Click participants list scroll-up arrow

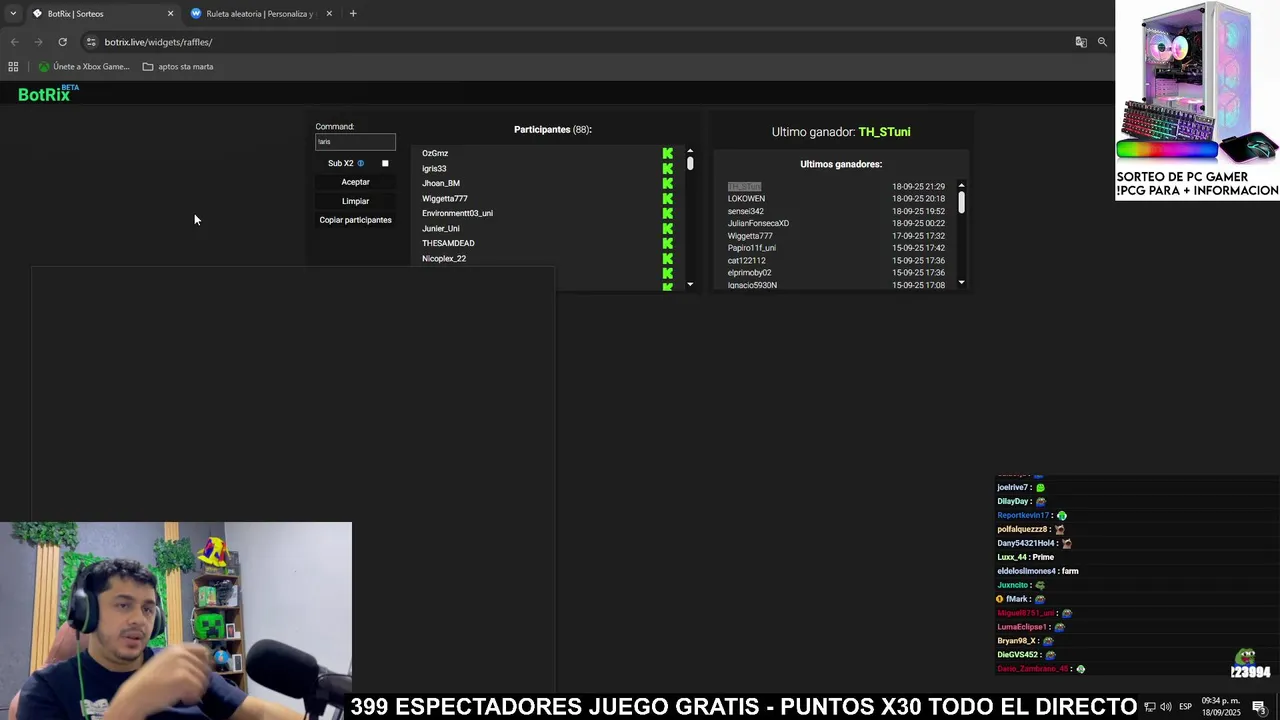690,151
